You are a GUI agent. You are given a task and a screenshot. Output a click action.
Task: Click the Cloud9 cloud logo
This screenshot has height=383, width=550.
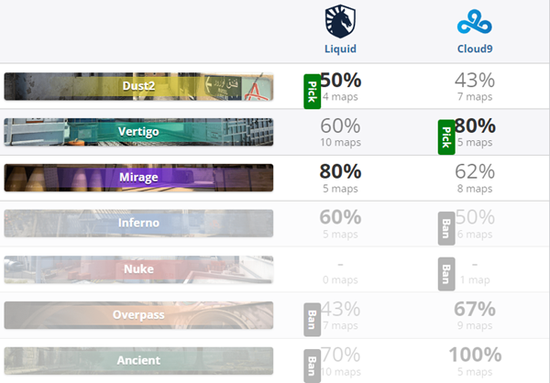pos(474,22)
